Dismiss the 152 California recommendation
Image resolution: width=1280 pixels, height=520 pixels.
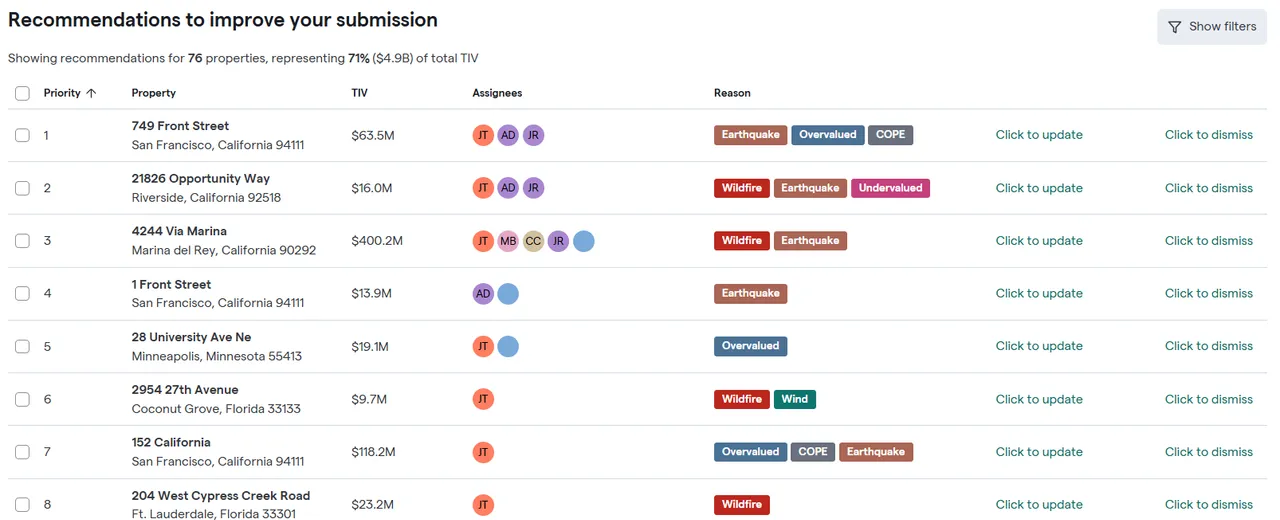point(1208,452)
